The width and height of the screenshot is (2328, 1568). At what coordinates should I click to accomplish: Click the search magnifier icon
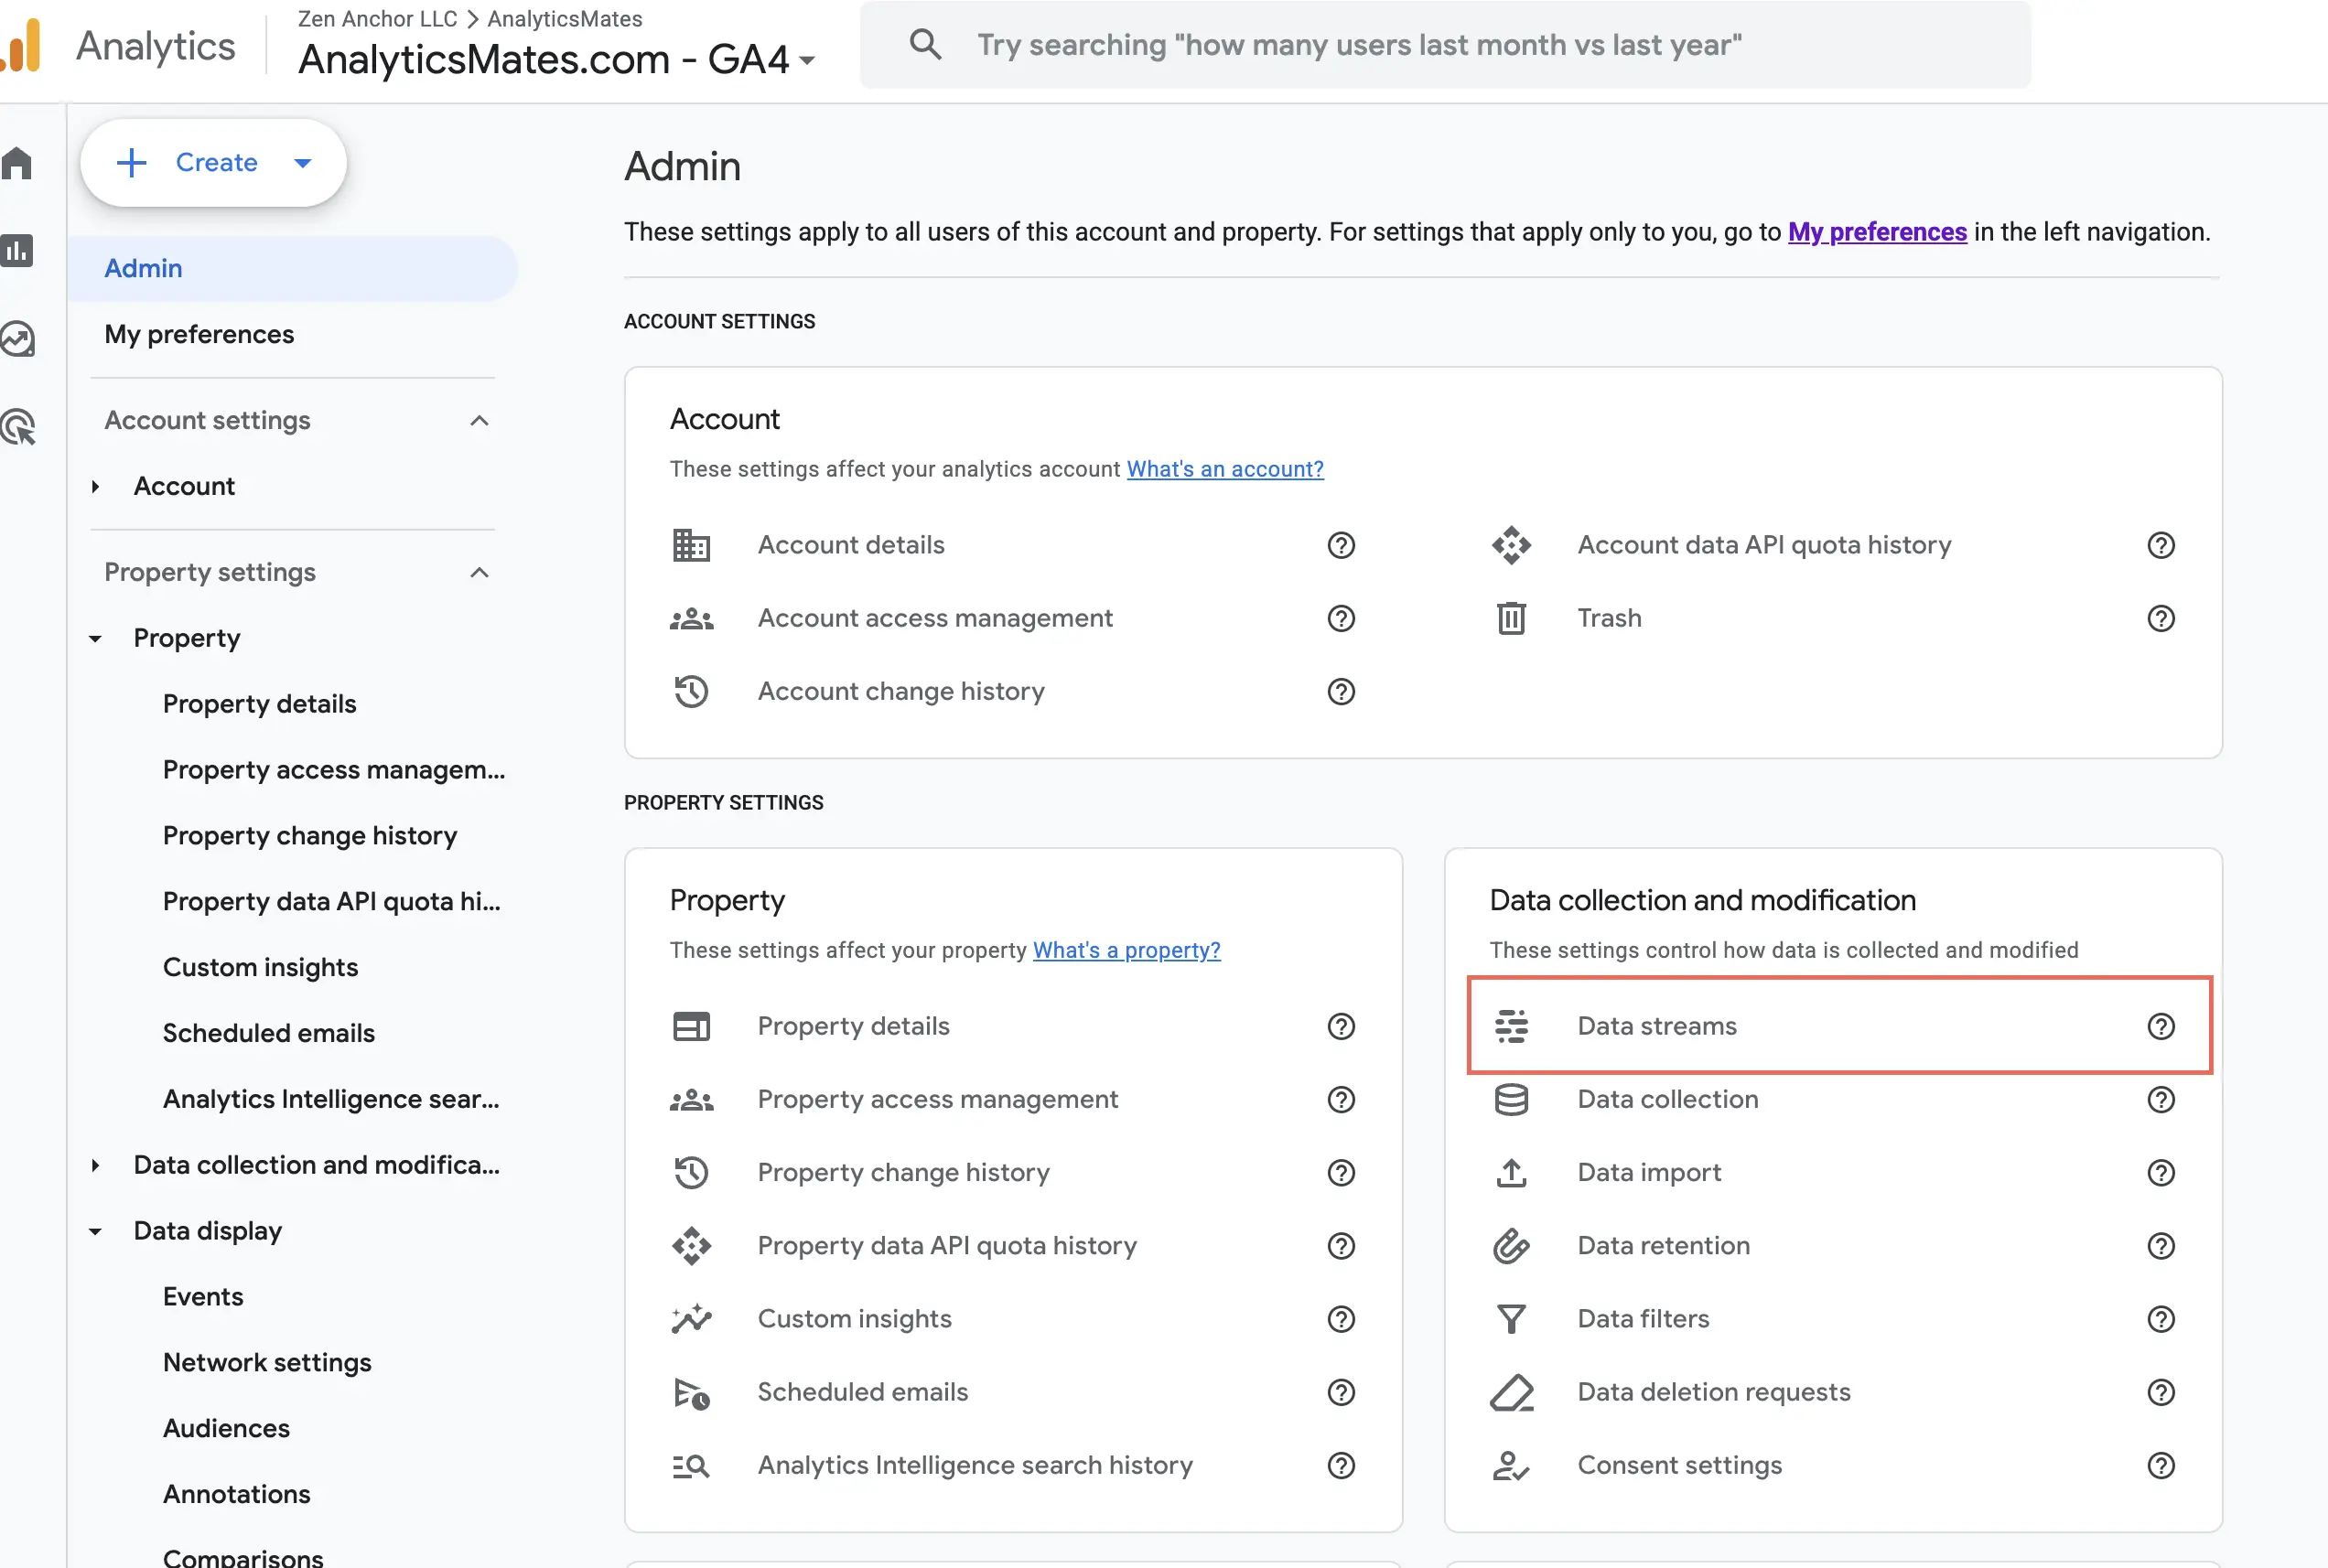click(925, 45)
